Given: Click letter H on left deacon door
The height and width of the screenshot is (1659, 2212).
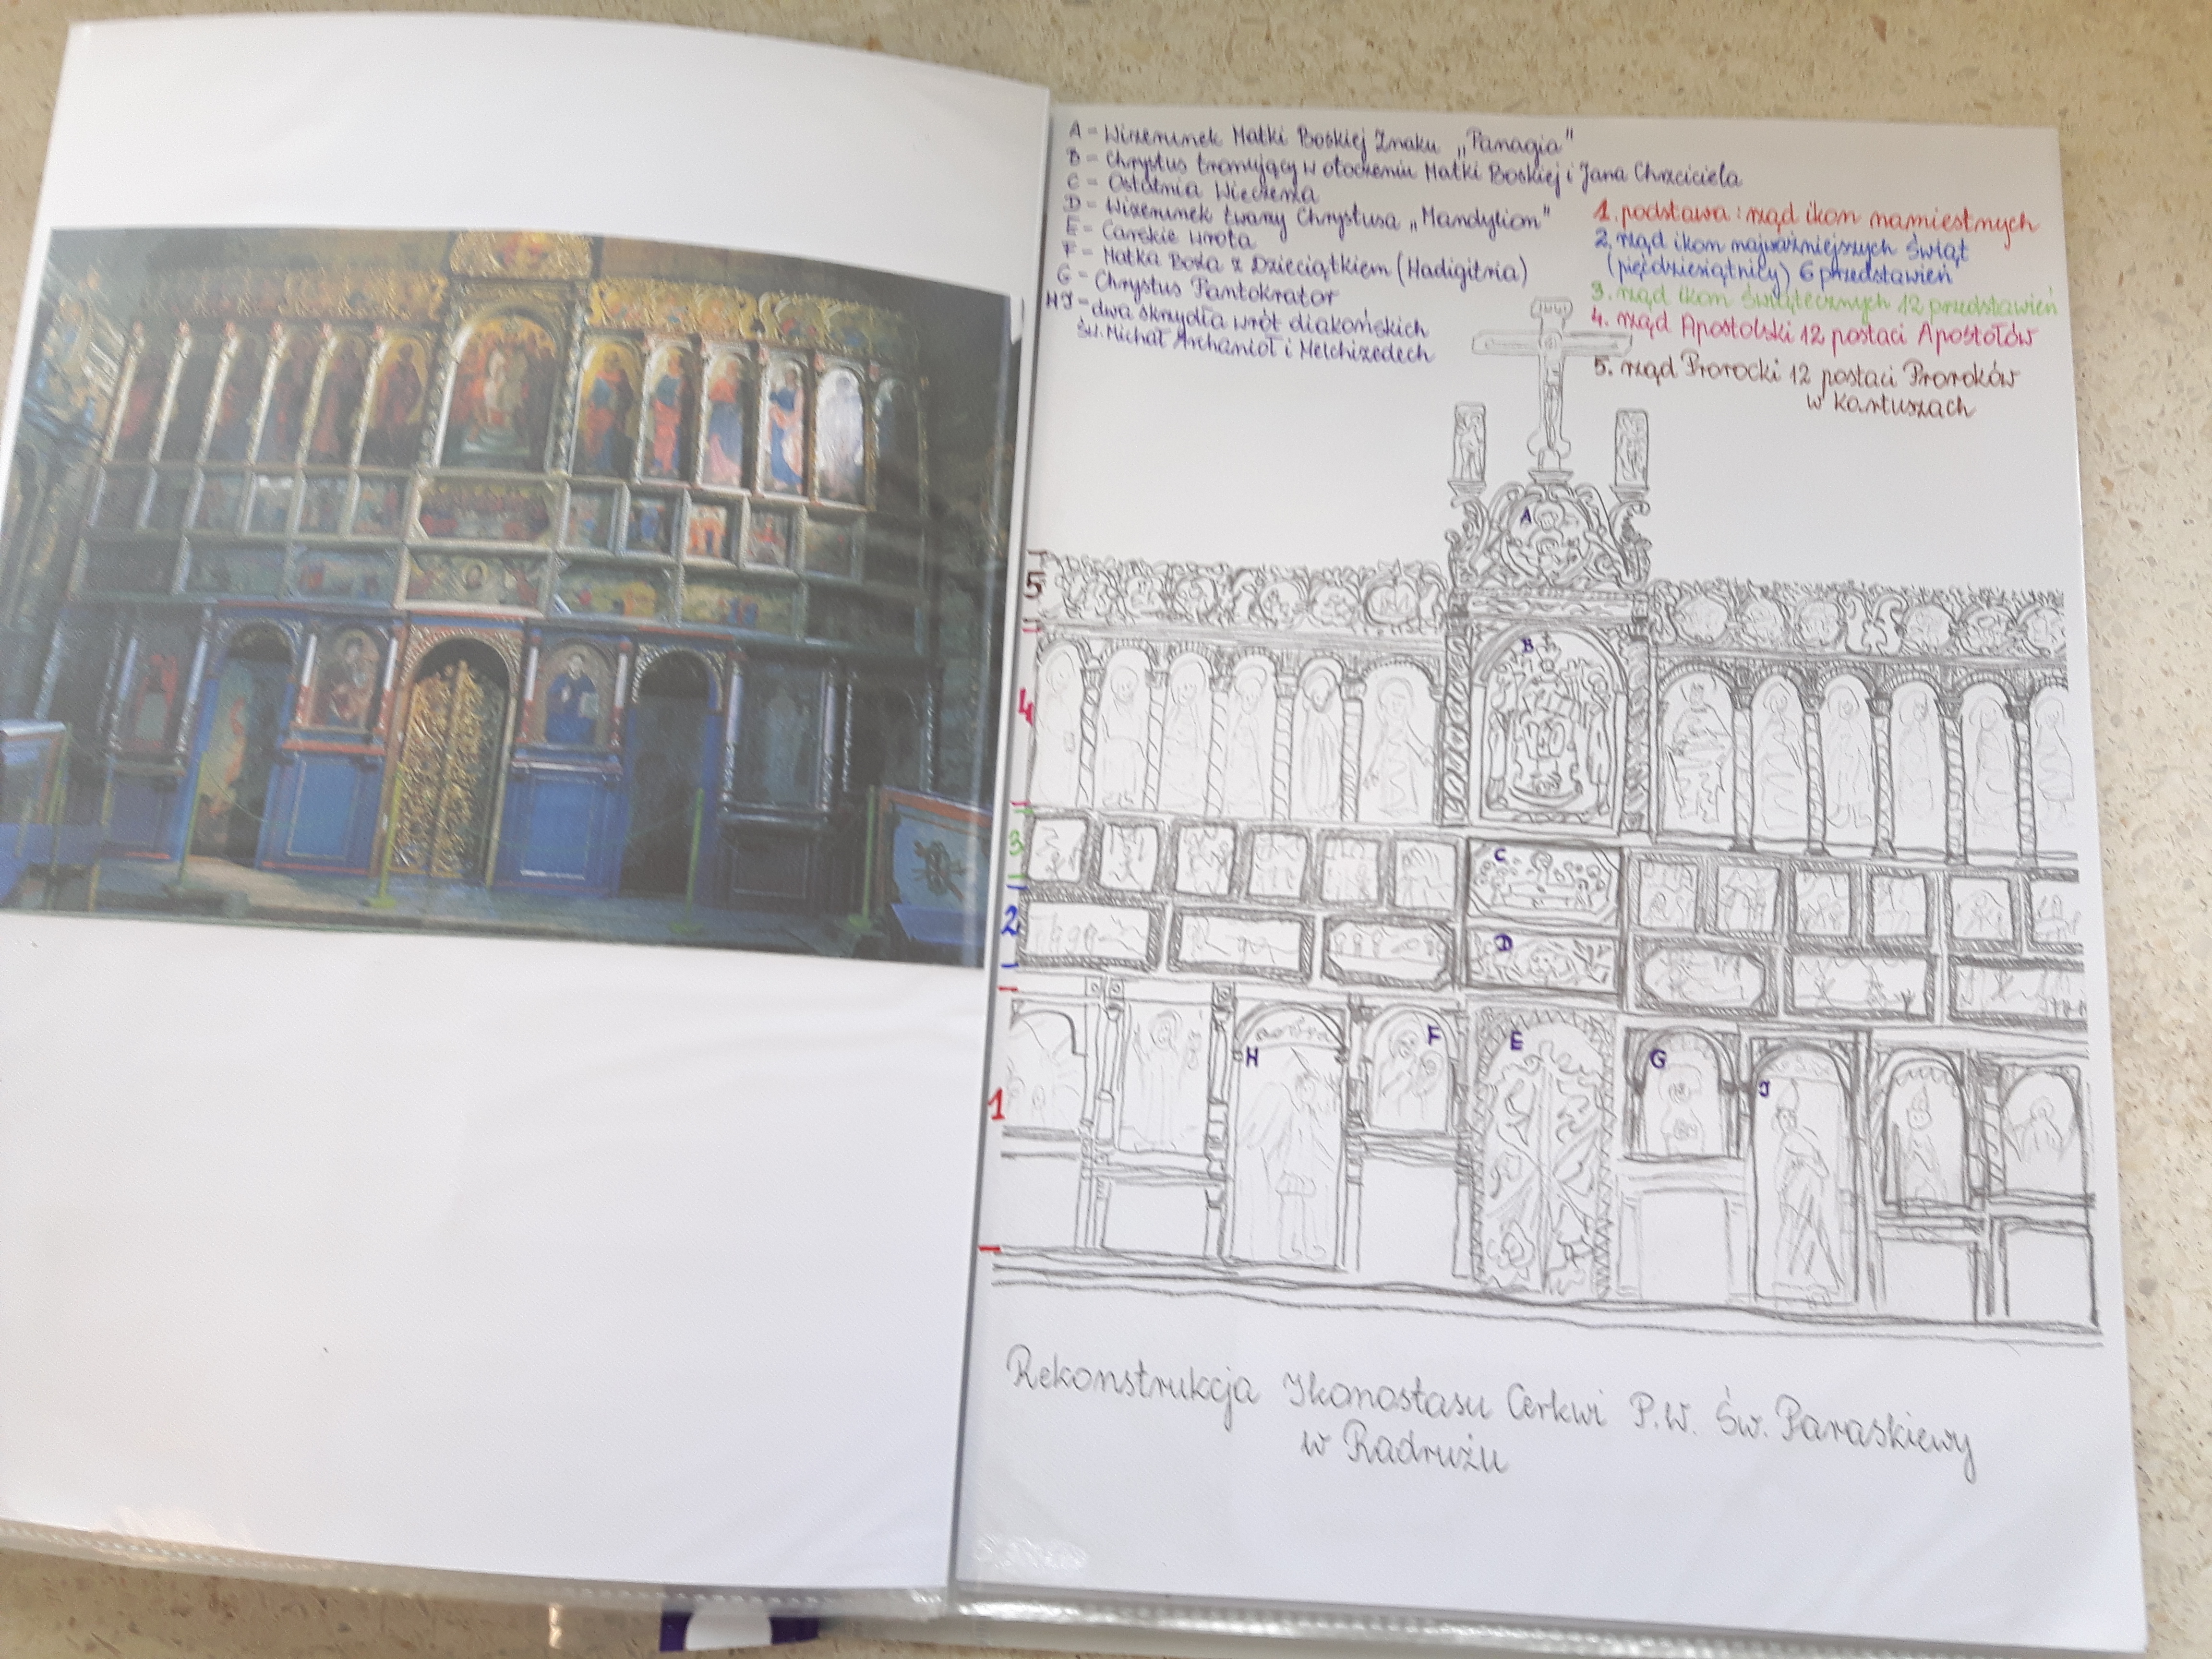Looking at the screenshot, I should (x=1251, y=1058).
